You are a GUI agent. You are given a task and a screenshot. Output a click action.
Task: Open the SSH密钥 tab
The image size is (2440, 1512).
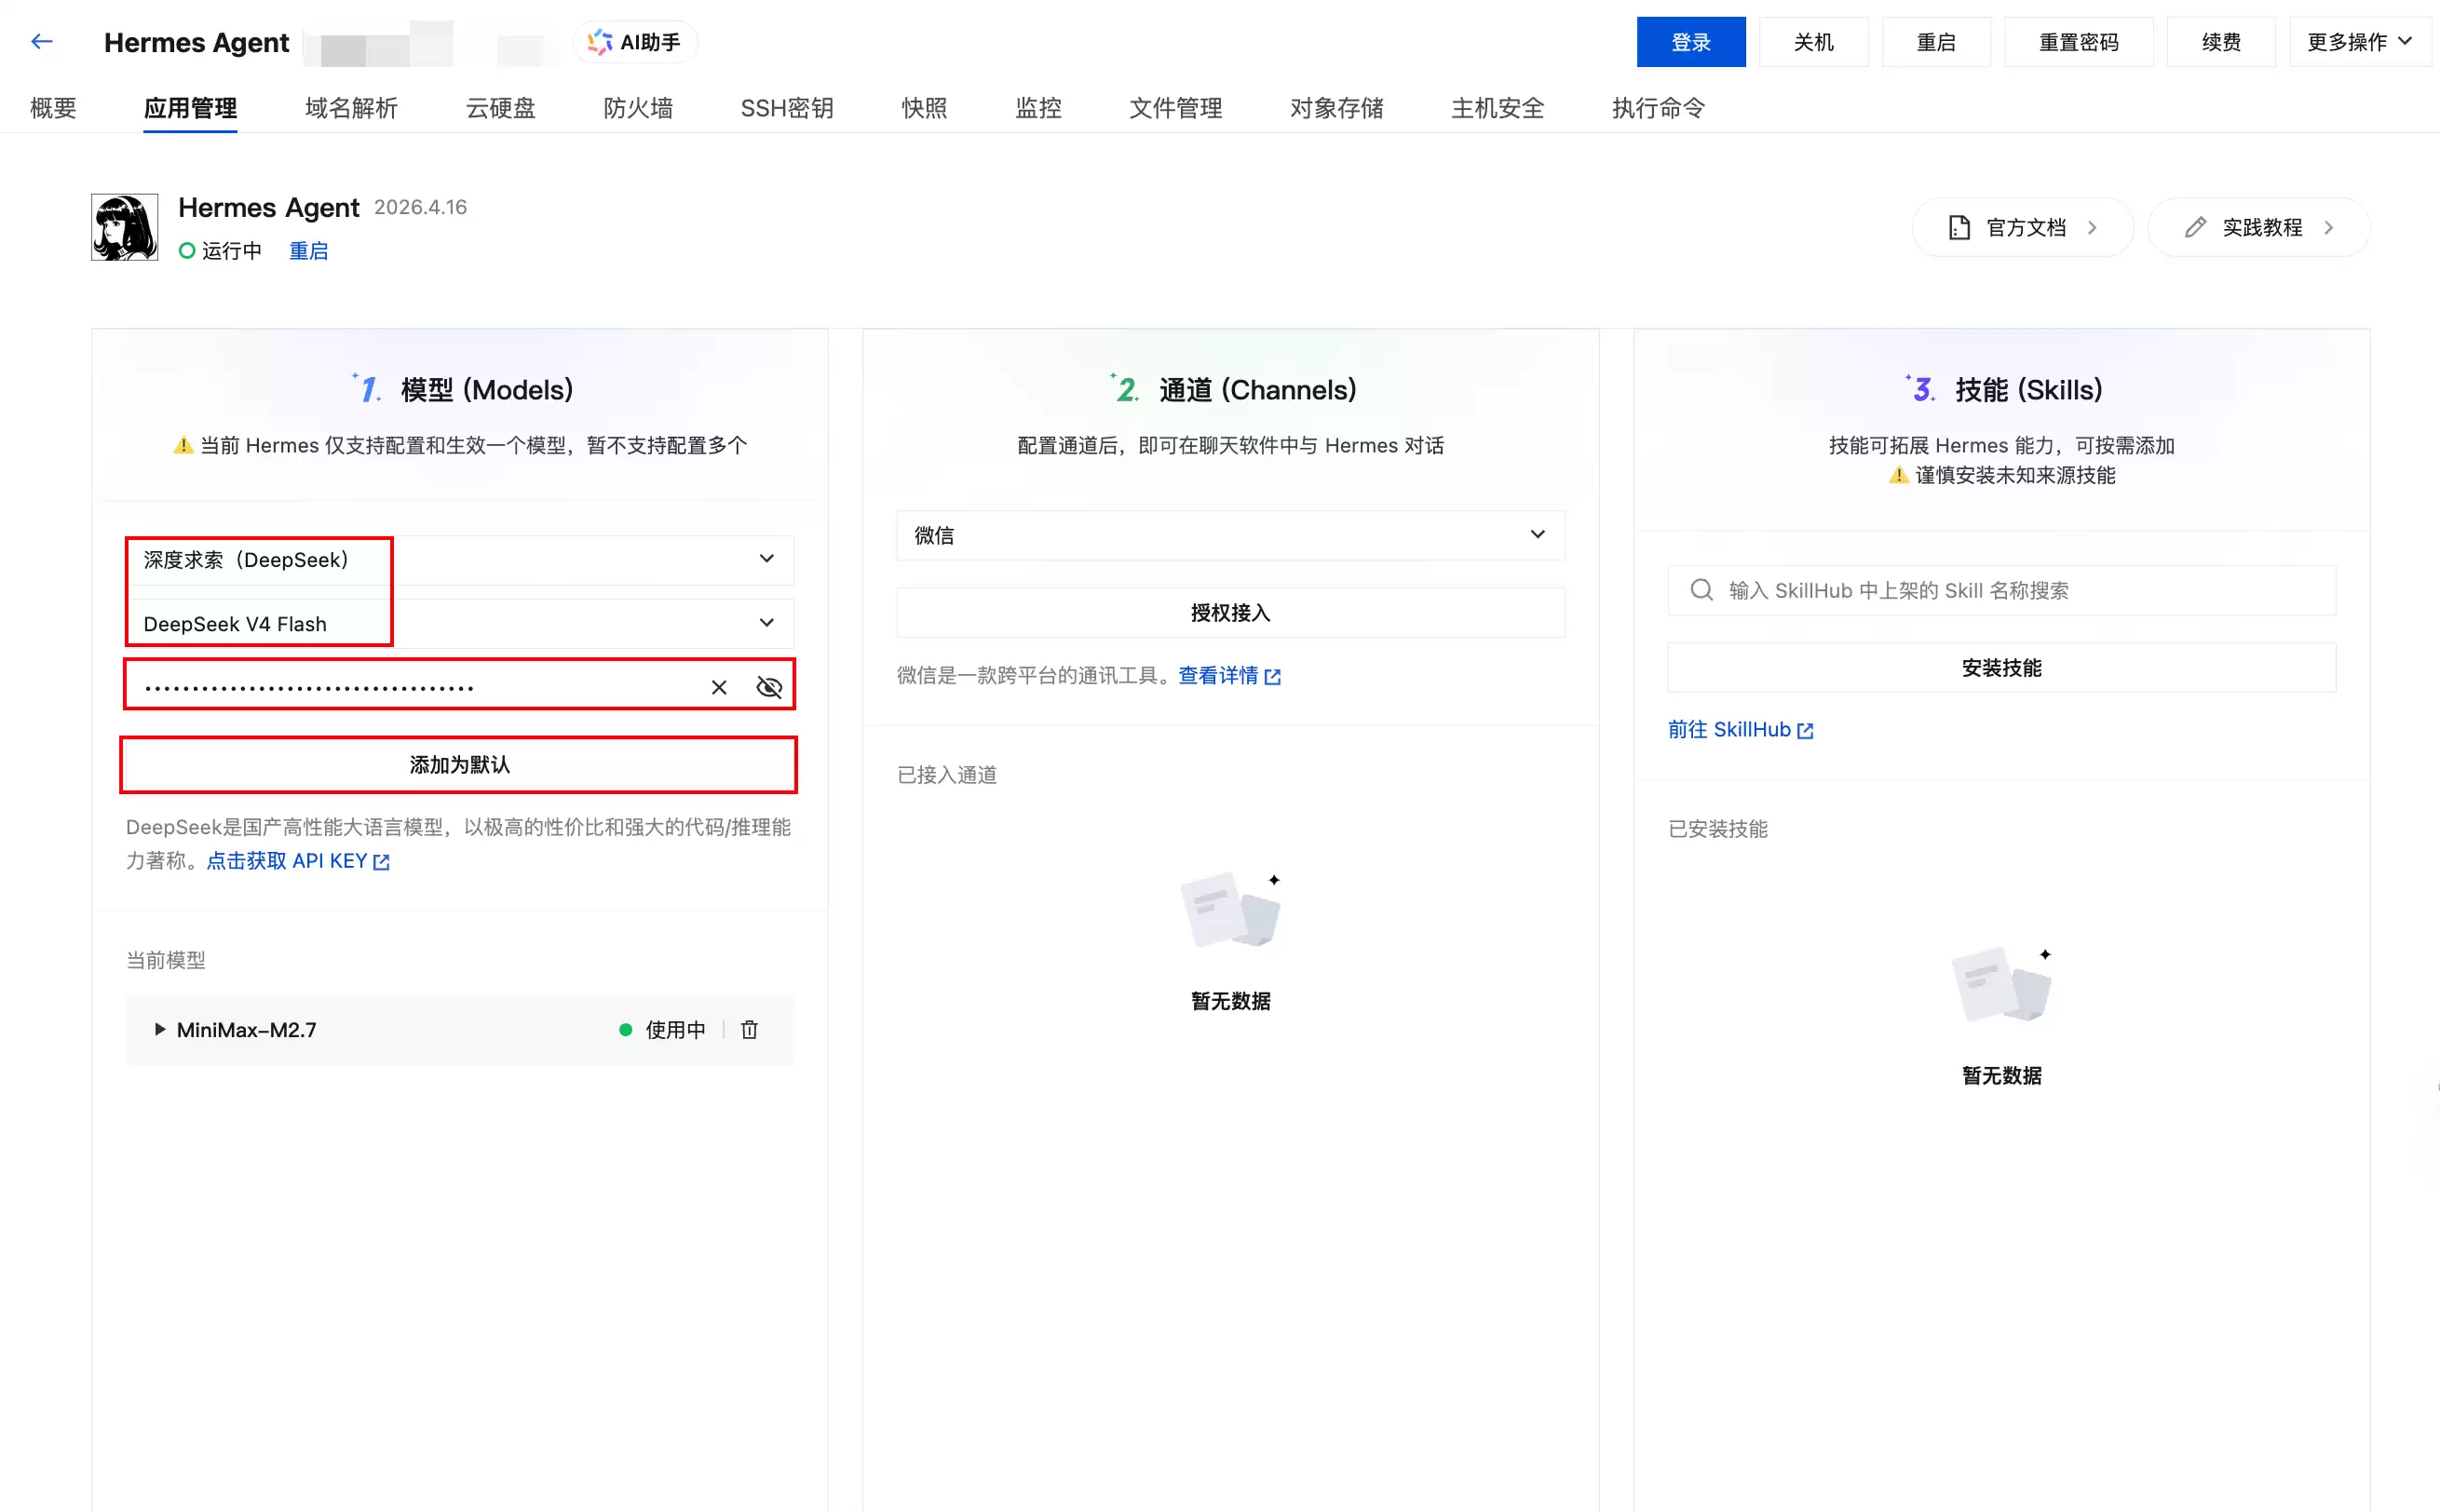tap(787, 108)
